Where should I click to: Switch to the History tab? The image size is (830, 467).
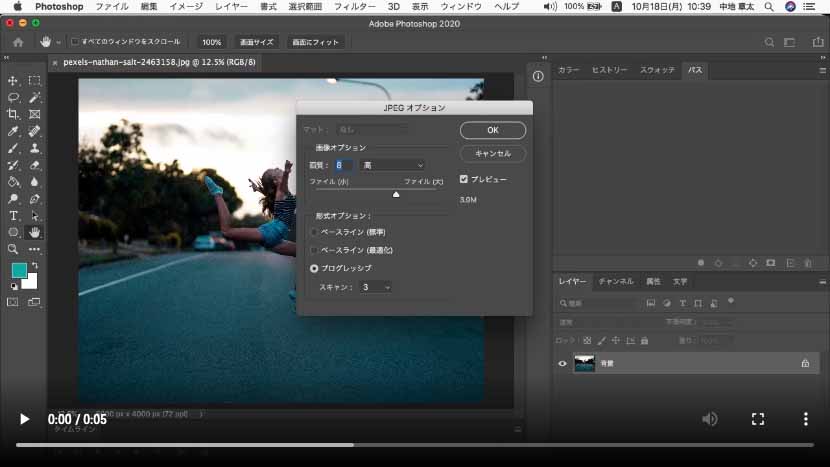tap(609, 70)
